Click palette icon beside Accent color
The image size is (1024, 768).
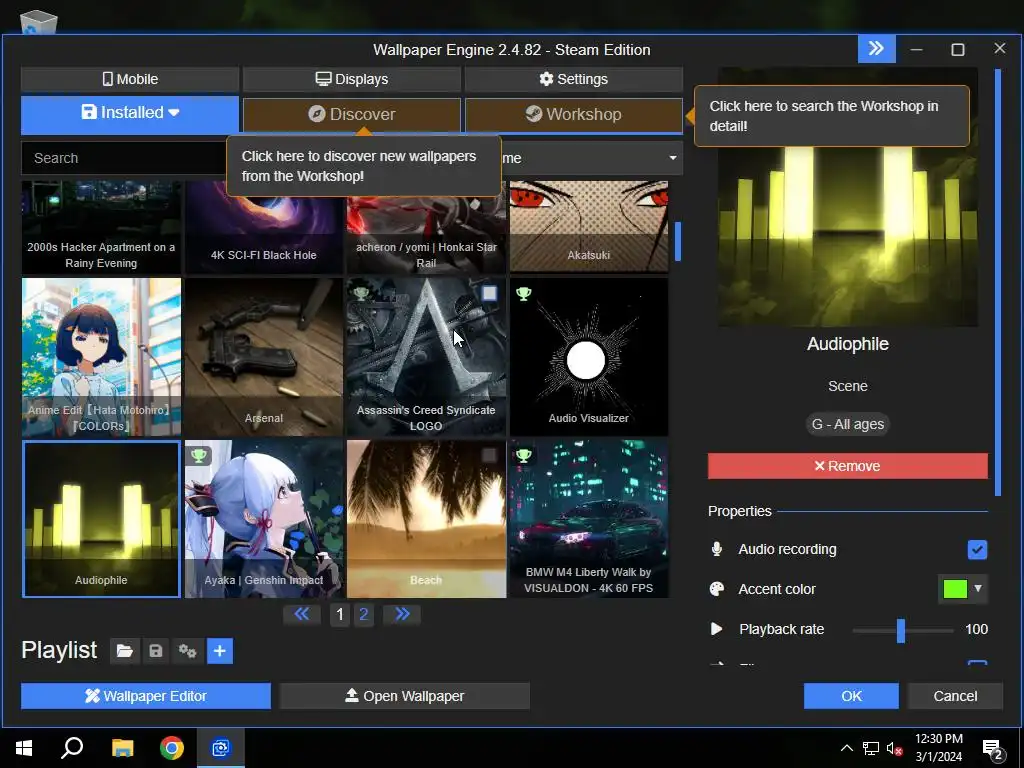pos(716,589)
